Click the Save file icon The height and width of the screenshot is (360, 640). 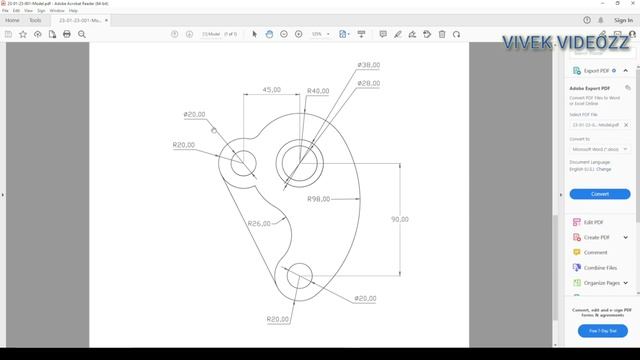(x=8, y=34)
